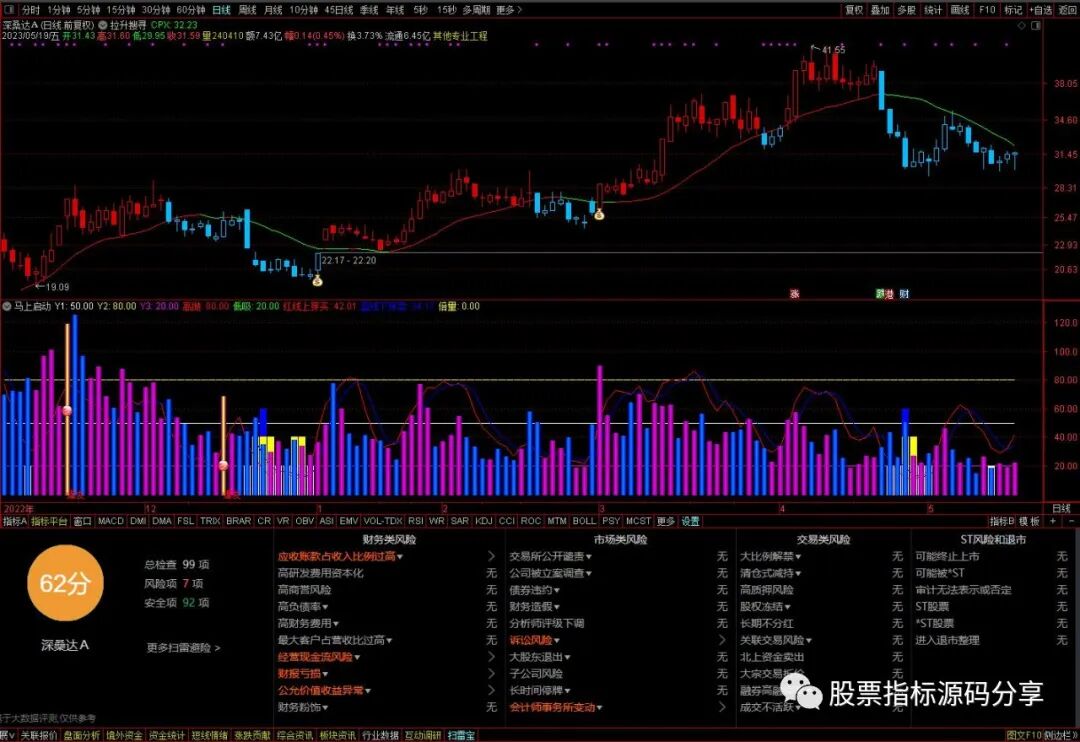Click the window split icon at chart top-right
The width and height of the screenshot is (1080, 742).
click(1036, 25)
